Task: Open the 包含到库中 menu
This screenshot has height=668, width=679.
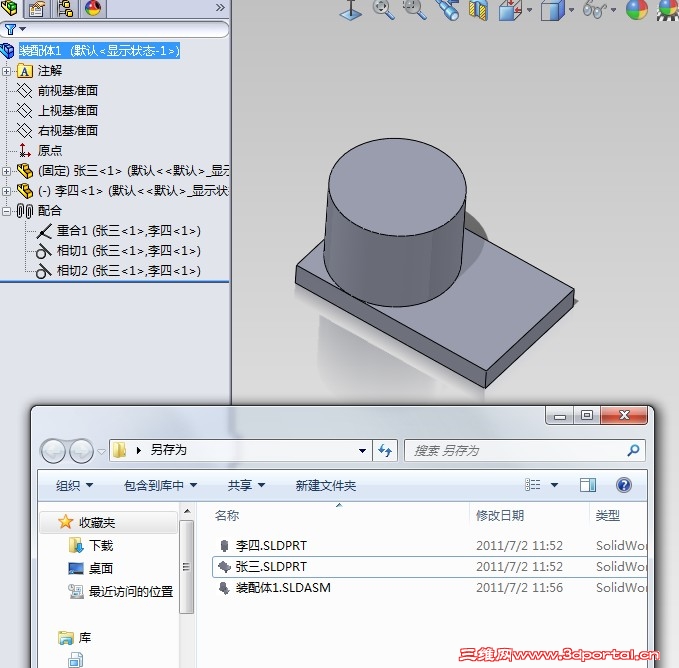Action: [x=160, y=485]
